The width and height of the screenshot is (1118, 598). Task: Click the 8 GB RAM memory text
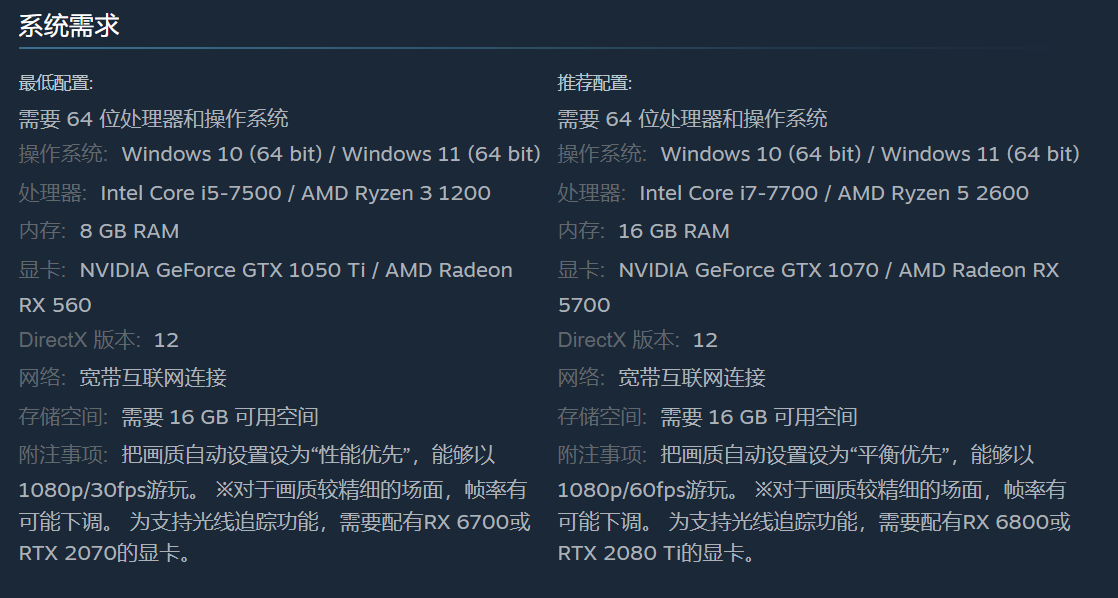[129, 231]
